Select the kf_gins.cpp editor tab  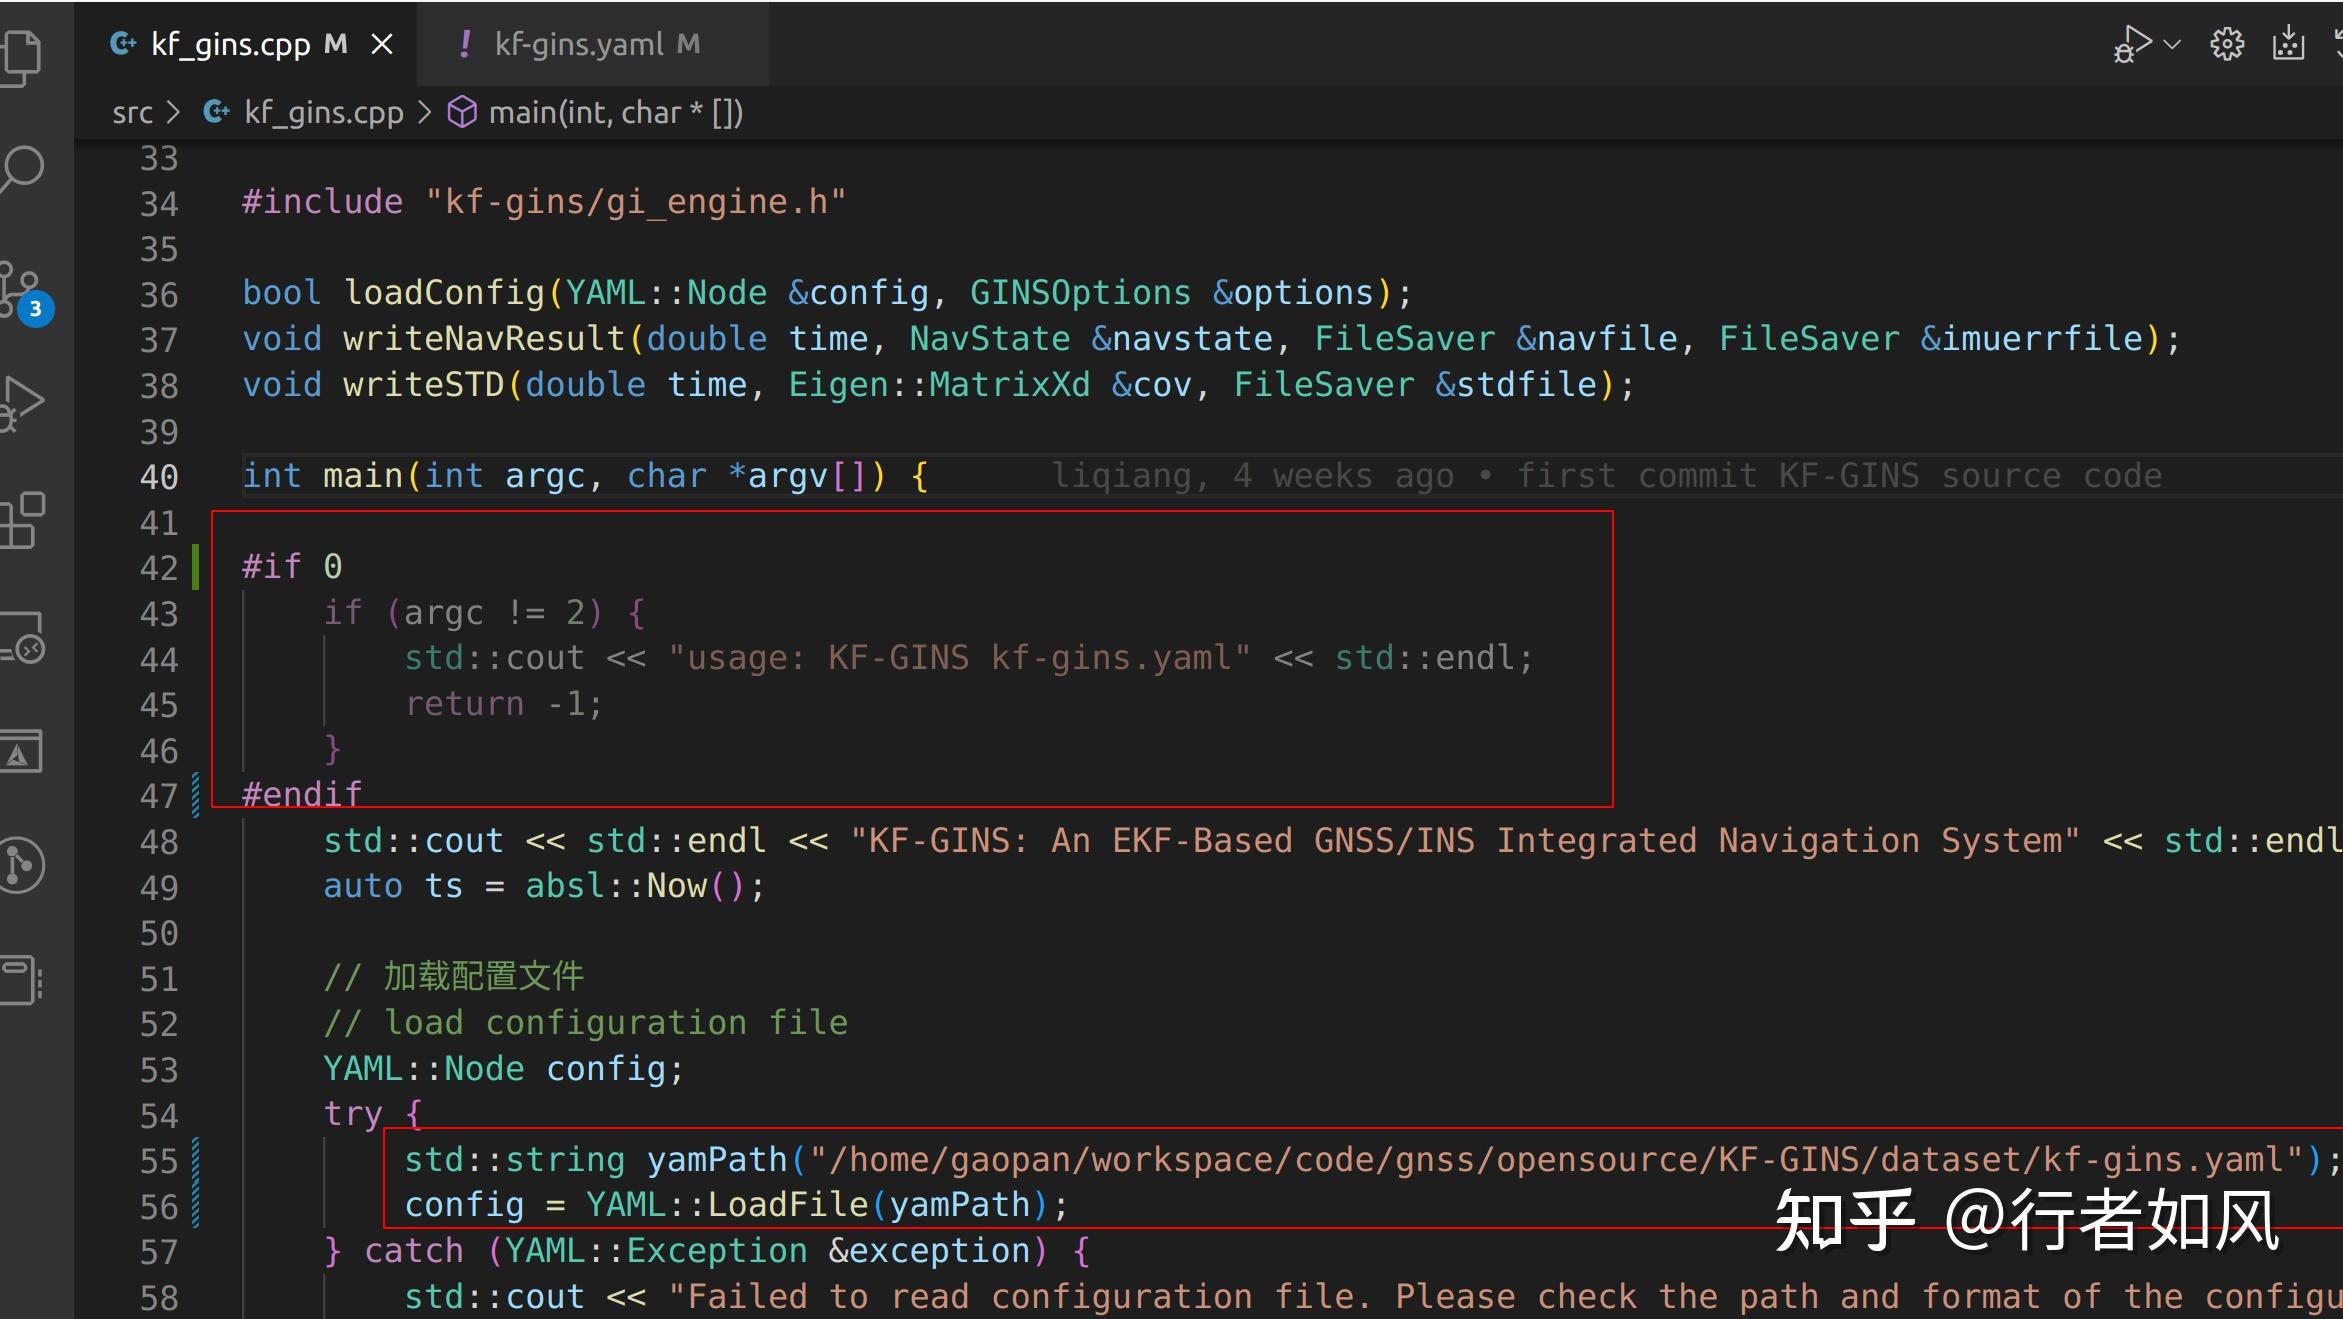click(x=230, y=44)
